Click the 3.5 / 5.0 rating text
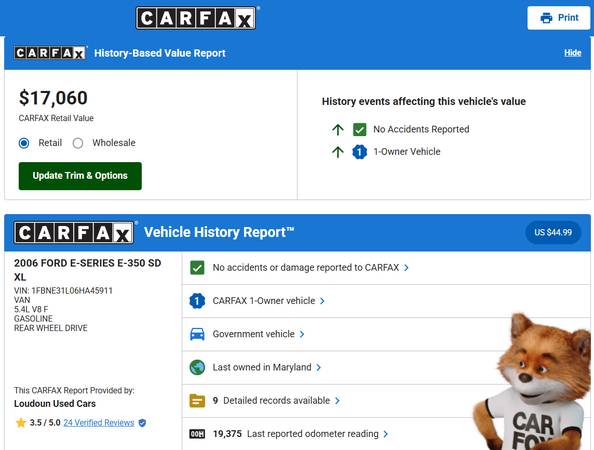 45,423
